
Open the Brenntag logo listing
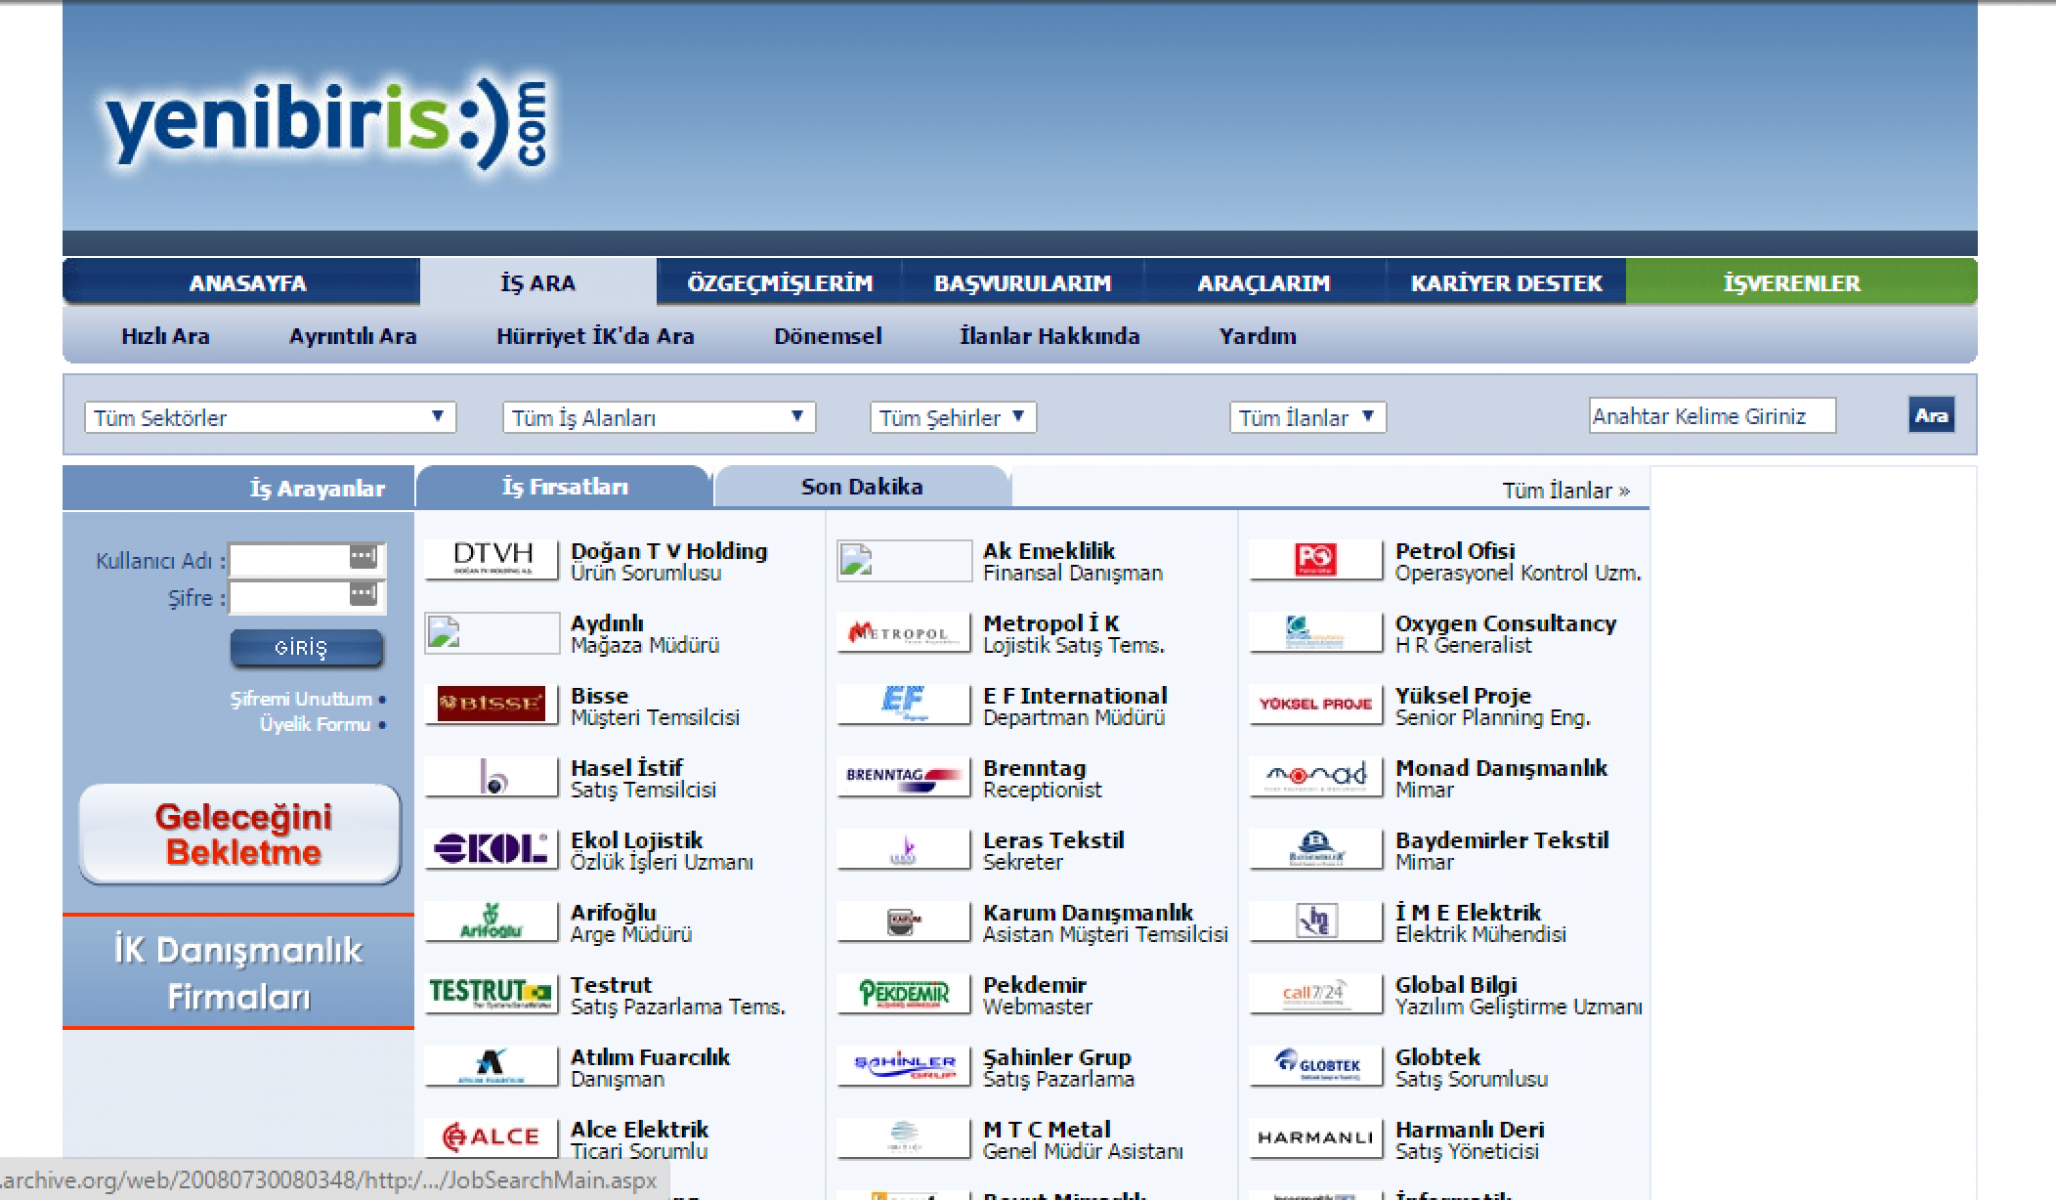coord(903,776)
